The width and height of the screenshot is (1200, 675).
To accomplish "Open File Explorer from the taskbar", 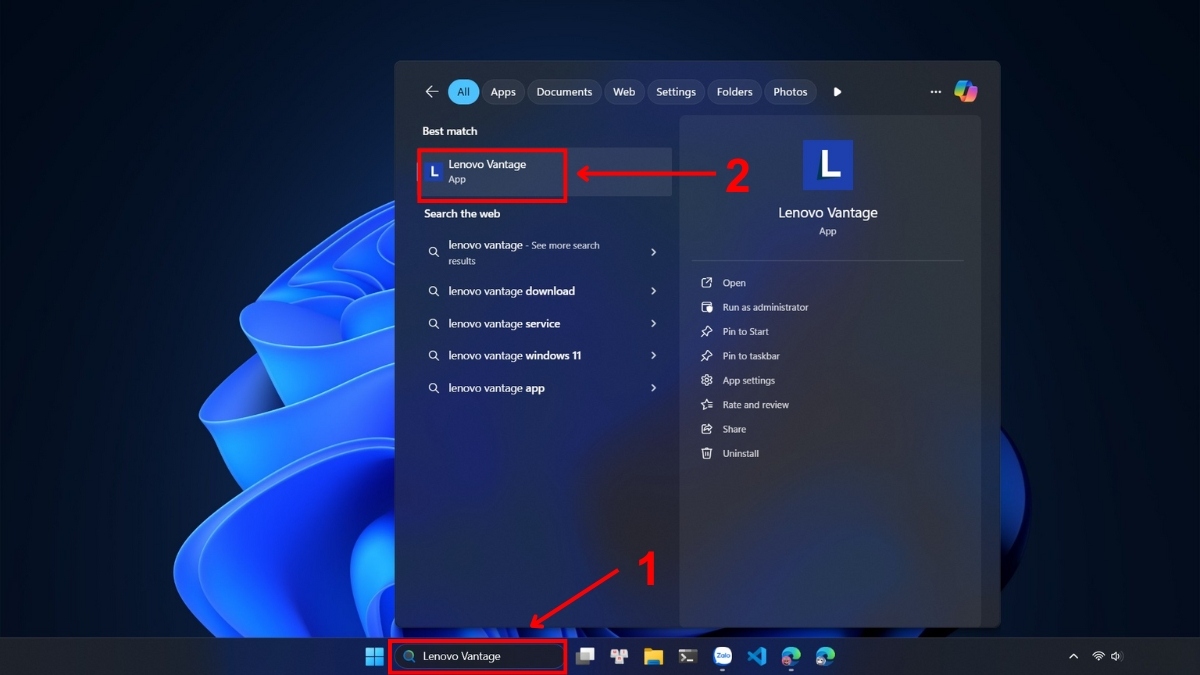I will 653,656.
